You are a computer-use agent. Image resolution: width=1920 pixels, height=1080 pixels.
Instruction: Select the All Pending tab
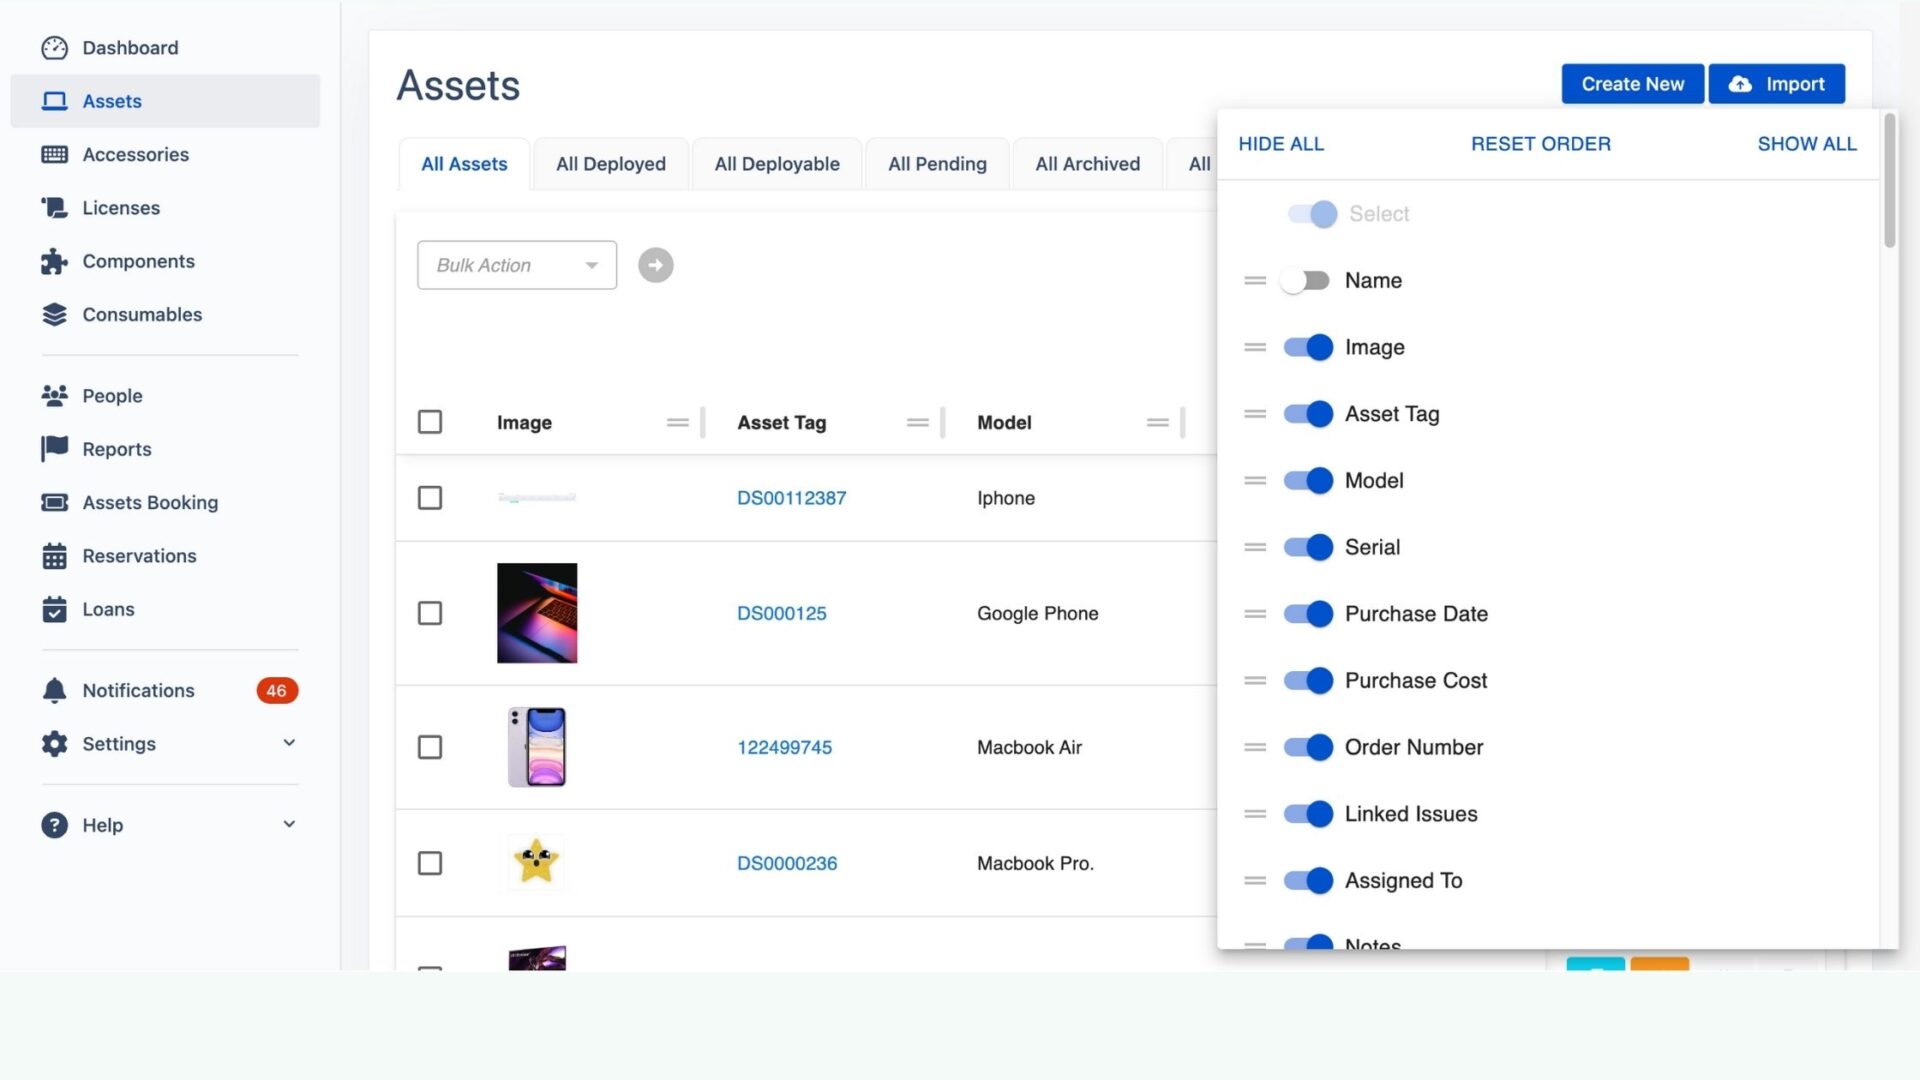point(937,164)
